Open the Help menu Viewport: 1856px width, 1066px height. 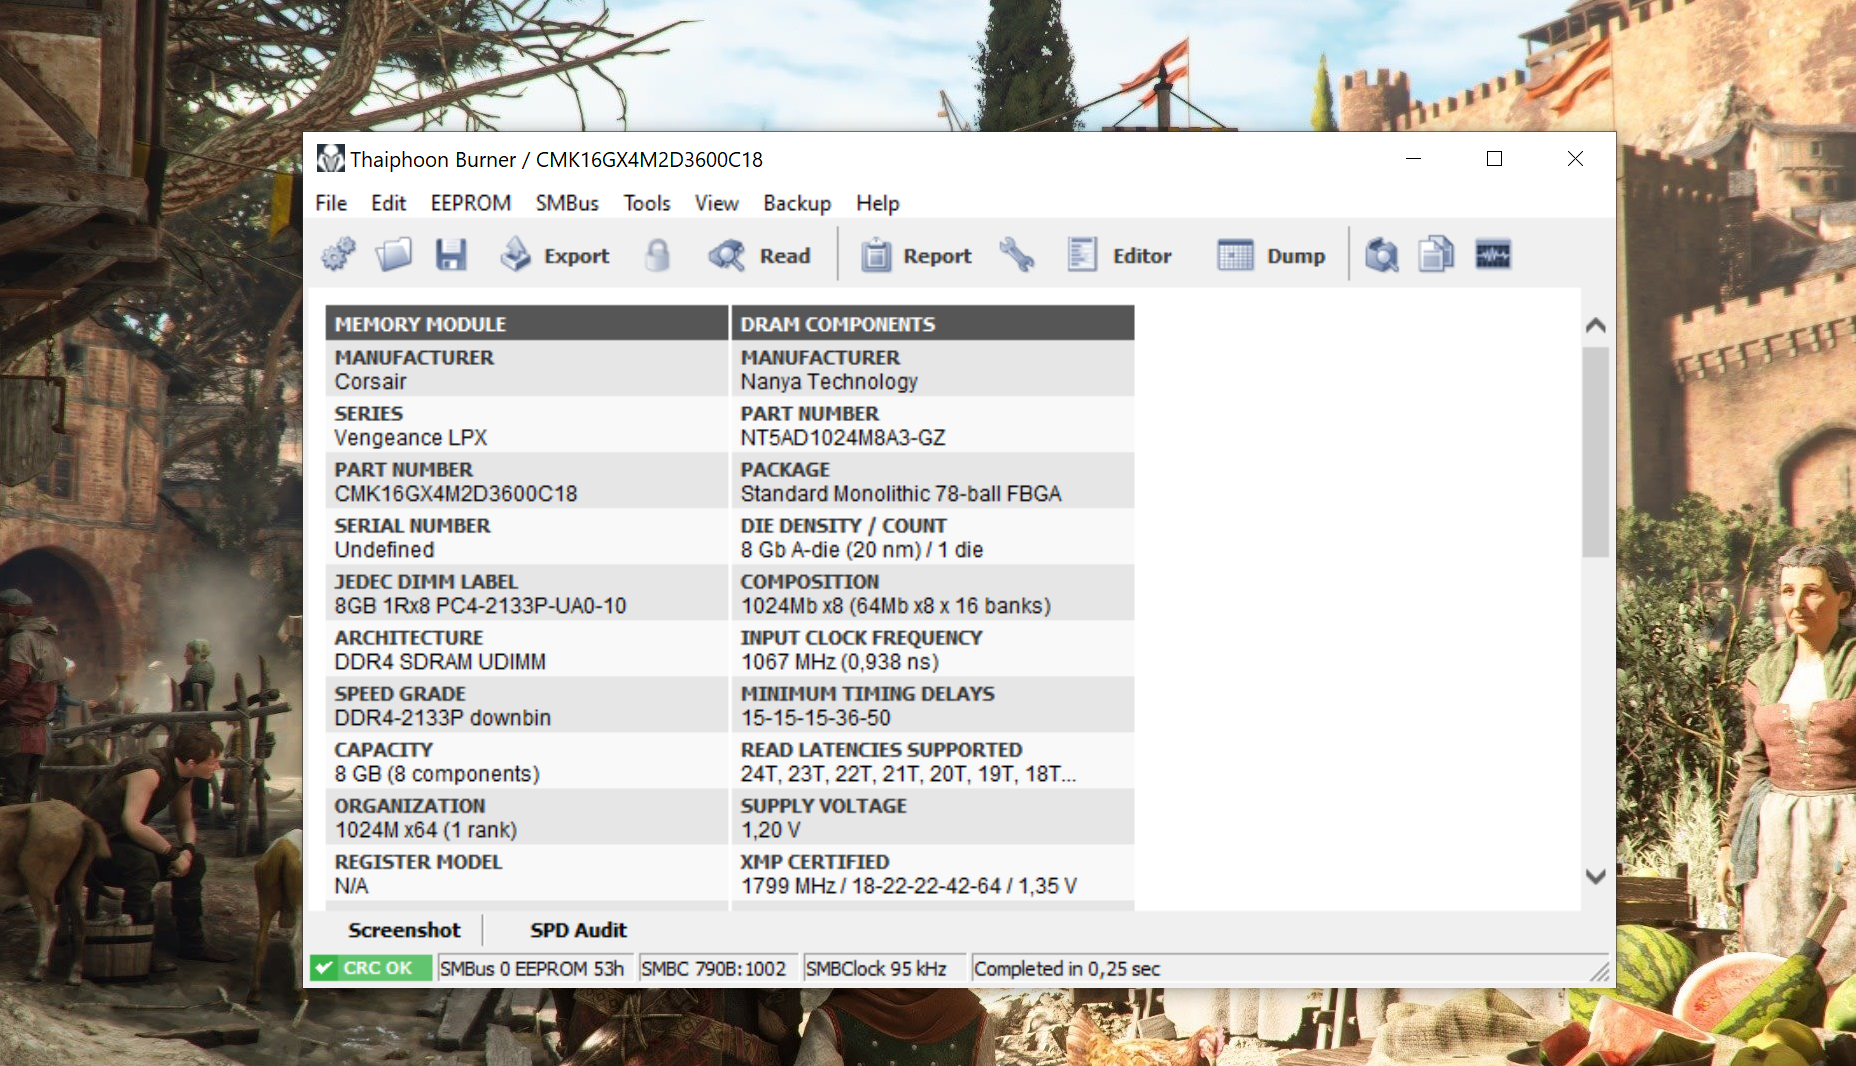pyautogui.click(x=878, y=203)
